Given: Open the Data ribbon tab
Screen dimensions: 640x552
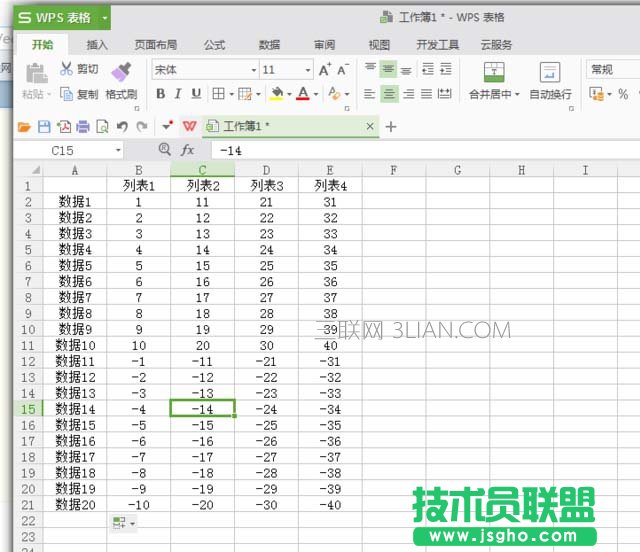Looking at the screenshot, I should pyautogui.click(x=269, y=45).
